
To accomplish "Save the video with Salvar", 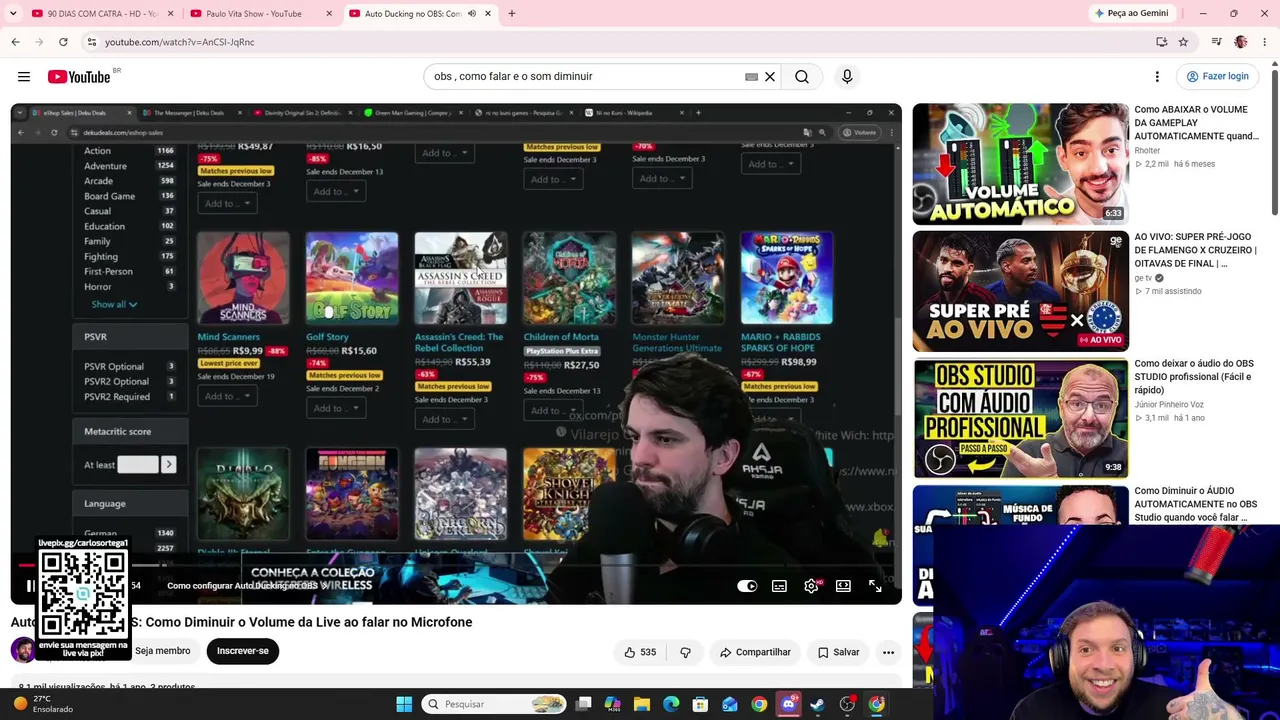I will tap(838, 652).
